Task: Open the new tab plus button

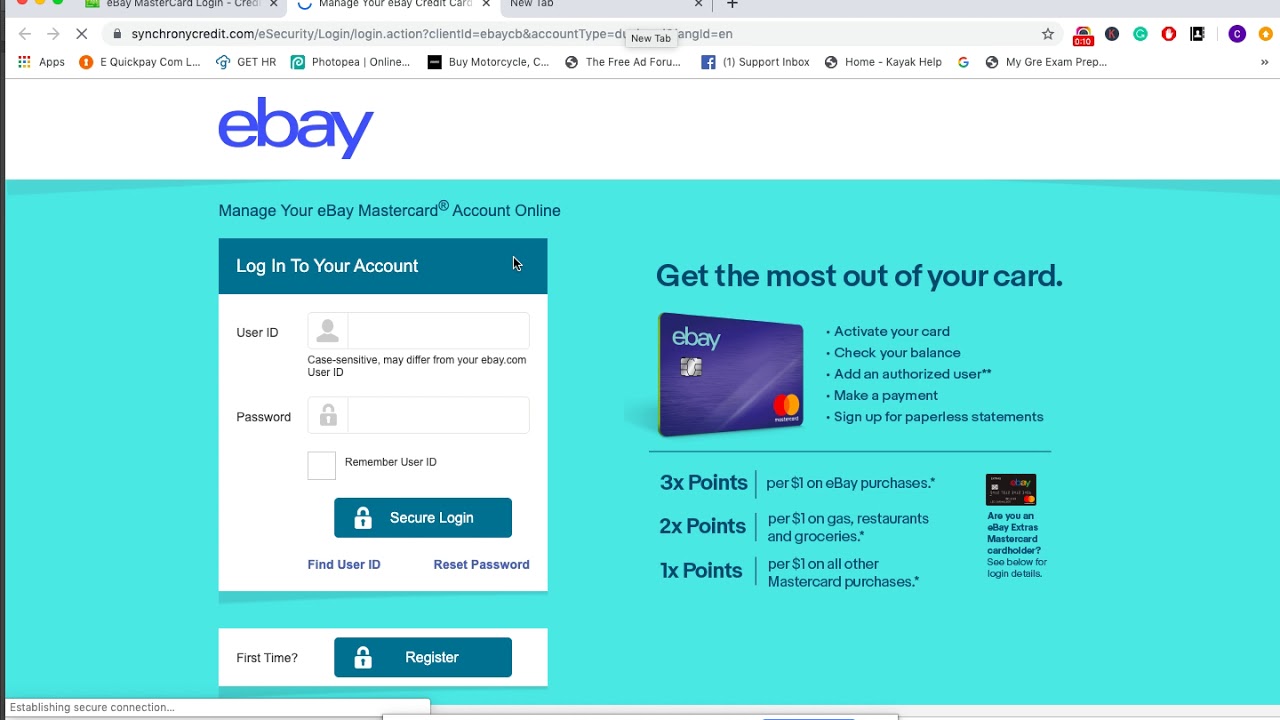Action: coord(732,4)
